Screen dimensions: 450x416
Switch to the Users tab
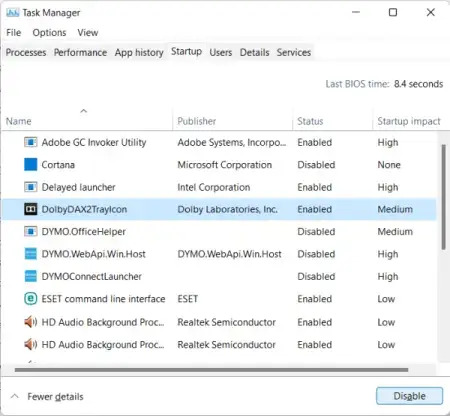[x=221, y=52]
